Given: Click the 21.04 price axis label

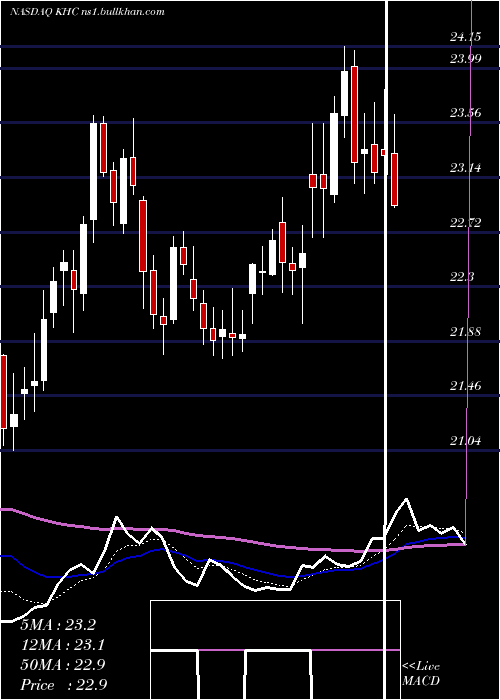Looking at the screenshot, I should point(465,441).
